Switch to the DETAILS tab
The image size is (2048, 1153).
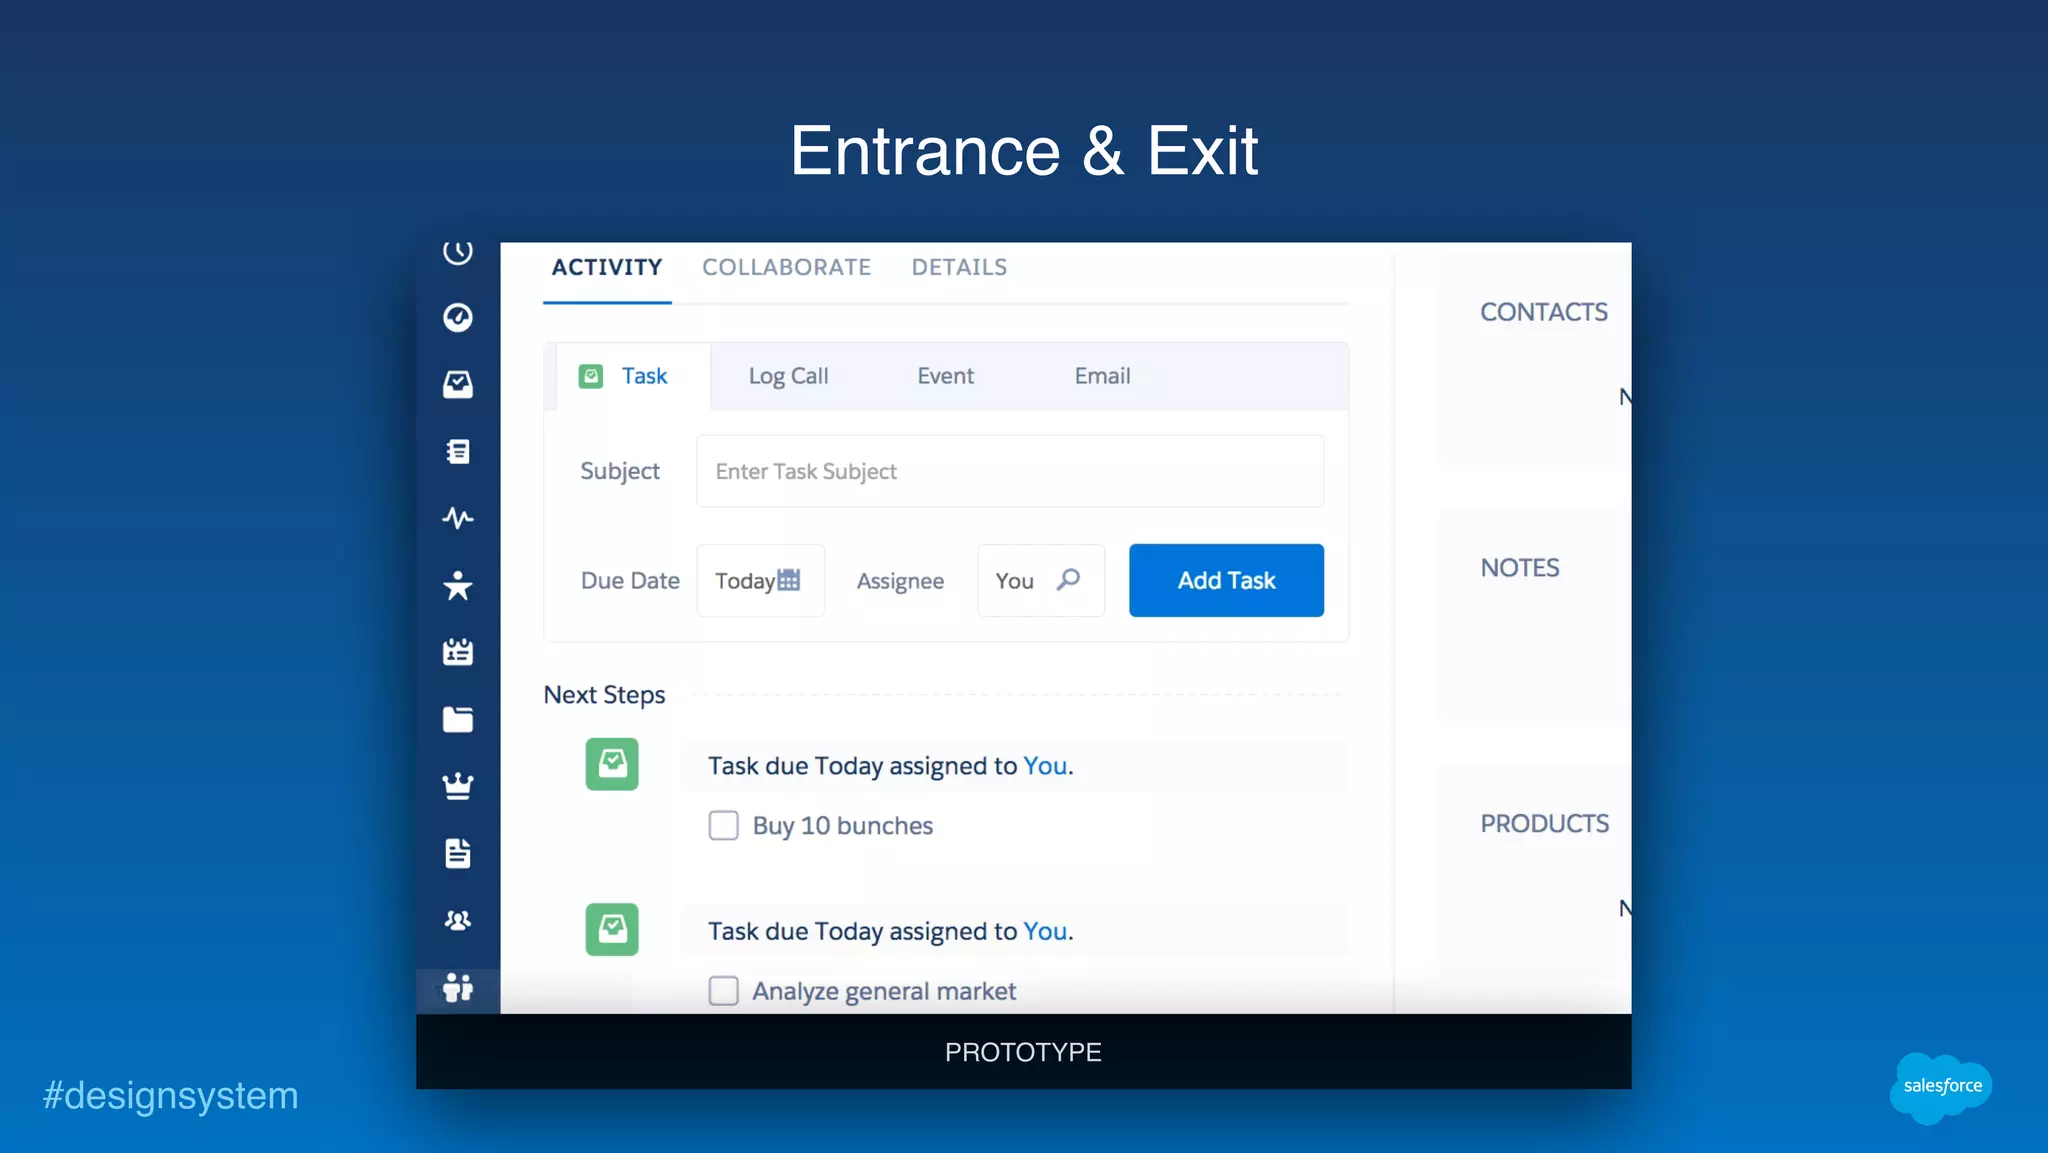[959, 268]
